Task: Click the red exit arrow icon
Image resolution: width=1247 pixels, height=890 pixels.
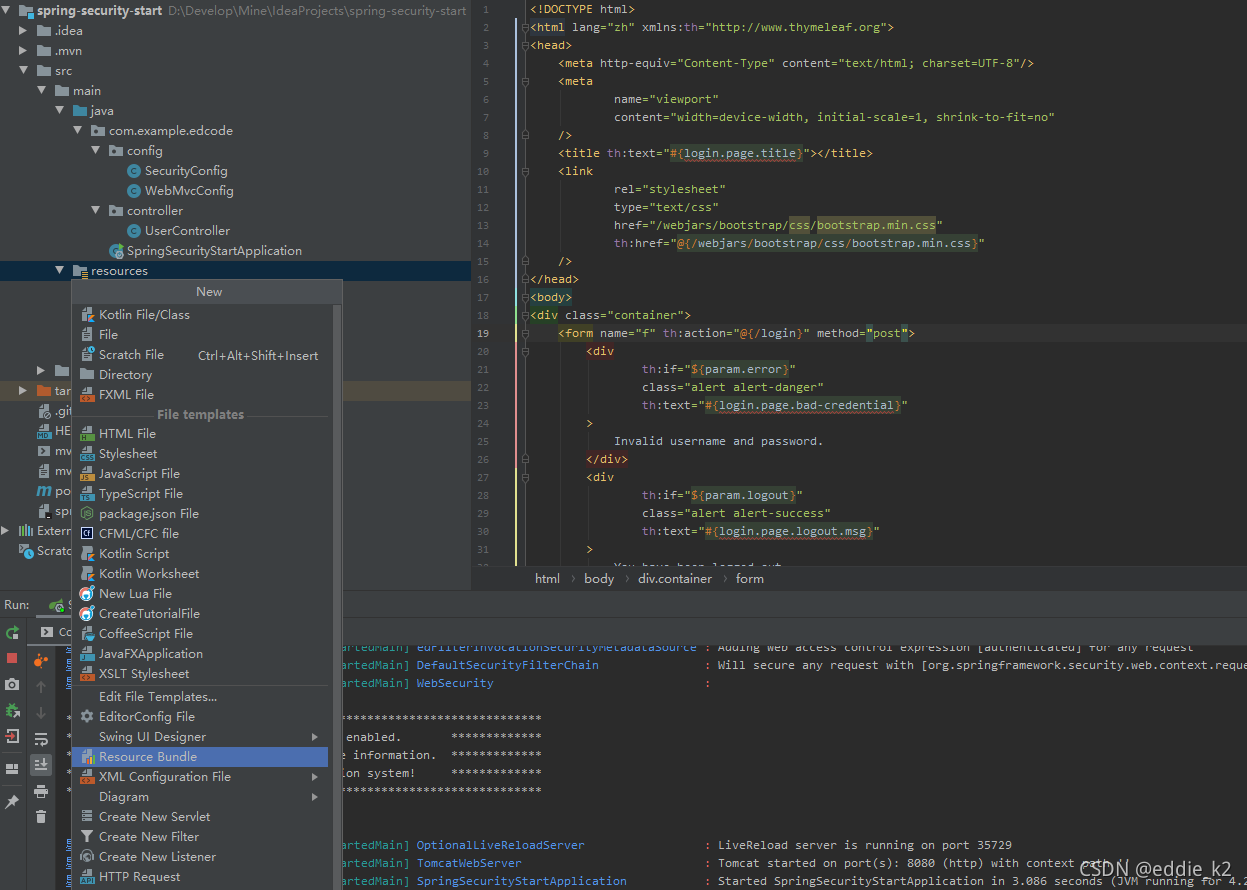Action: tap(12, 736)
